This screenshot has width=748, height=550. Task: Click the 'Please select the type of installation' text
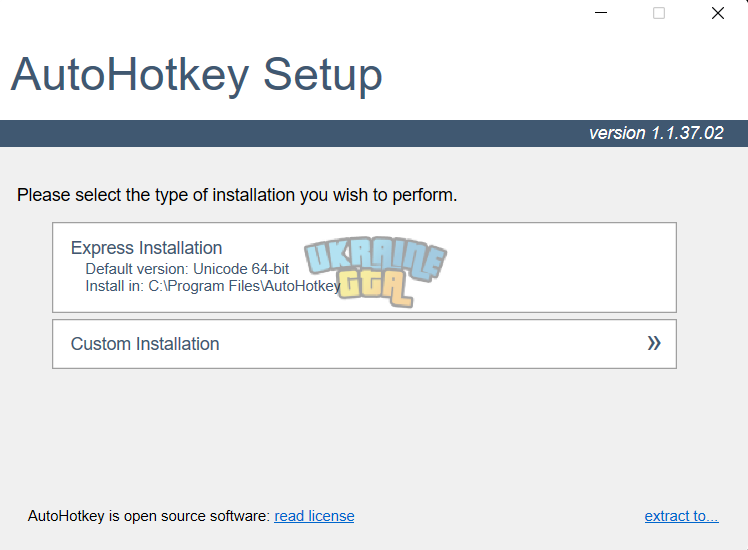click(237, 195)
